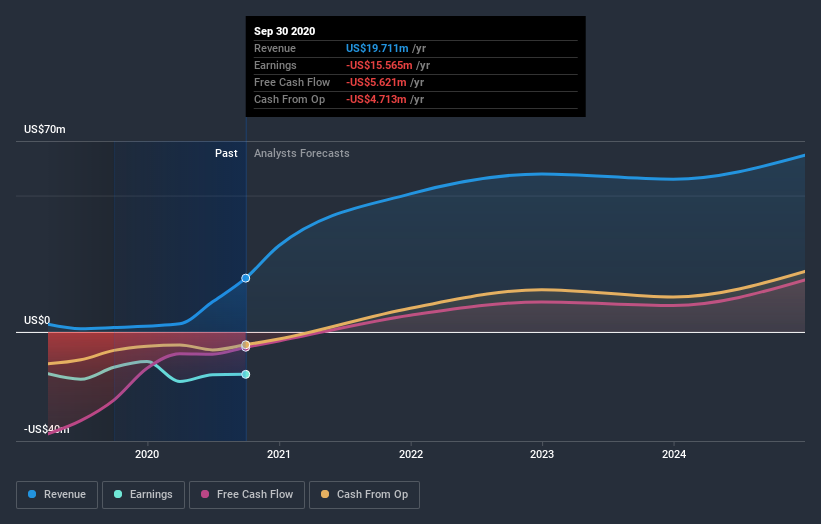Viewport: 821px width, 524px height.
Task: Click the Cash From Op orange data point
Action: click(x=246, y=344)
